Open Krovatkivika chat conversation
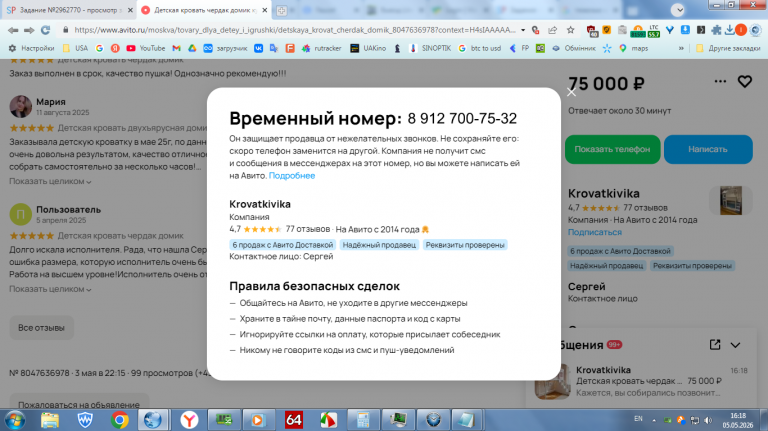 (x=642, y=381)
